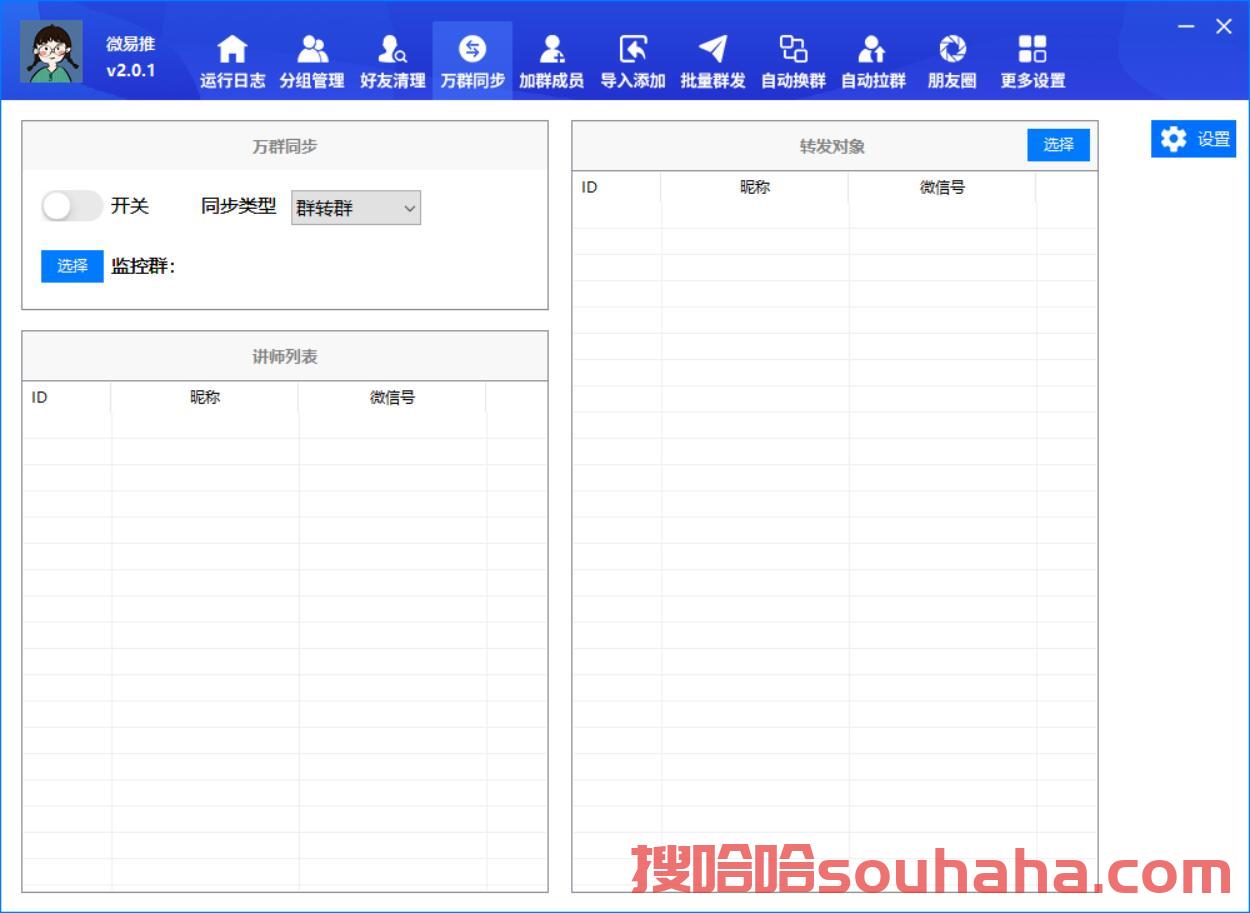The image size is (1250, 913).
Task: Click 昵称 column header in 讲师列表
Action: tap(204, 397)
